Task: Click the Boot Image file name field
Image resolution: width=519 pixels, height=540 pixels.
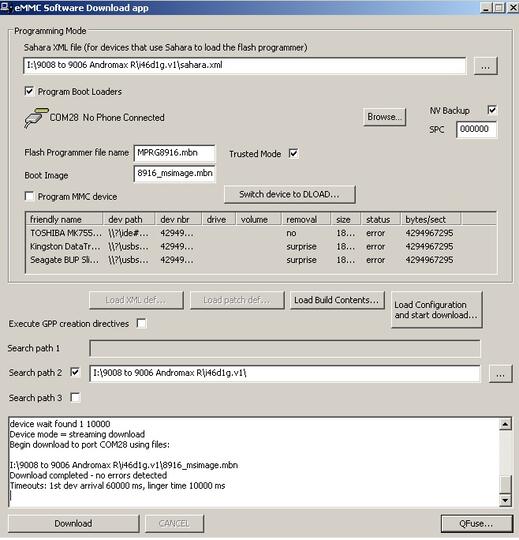Action: coord(174,173)
